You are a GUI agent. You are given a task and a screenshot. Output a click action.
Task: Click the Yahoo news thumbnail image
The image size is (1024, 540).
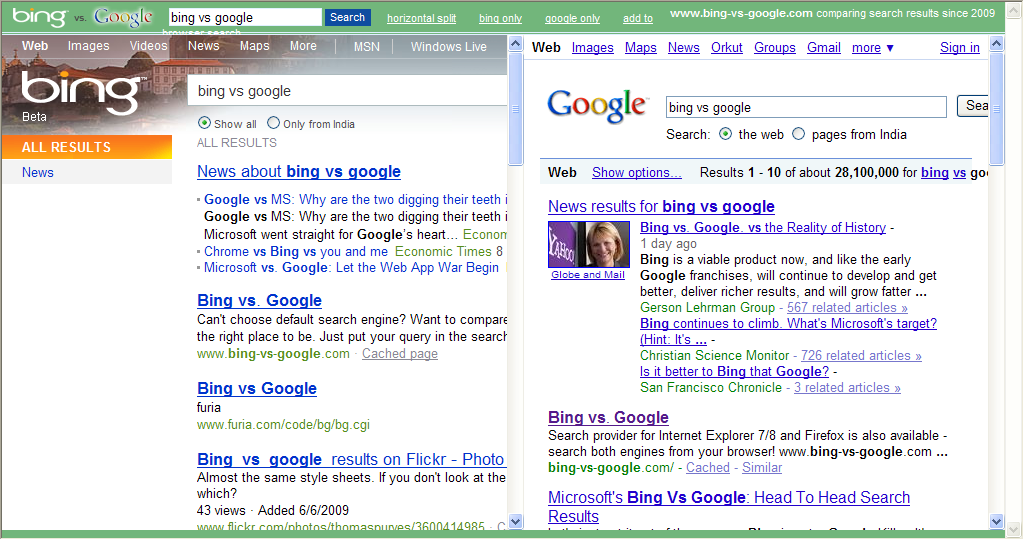(589, 244)
